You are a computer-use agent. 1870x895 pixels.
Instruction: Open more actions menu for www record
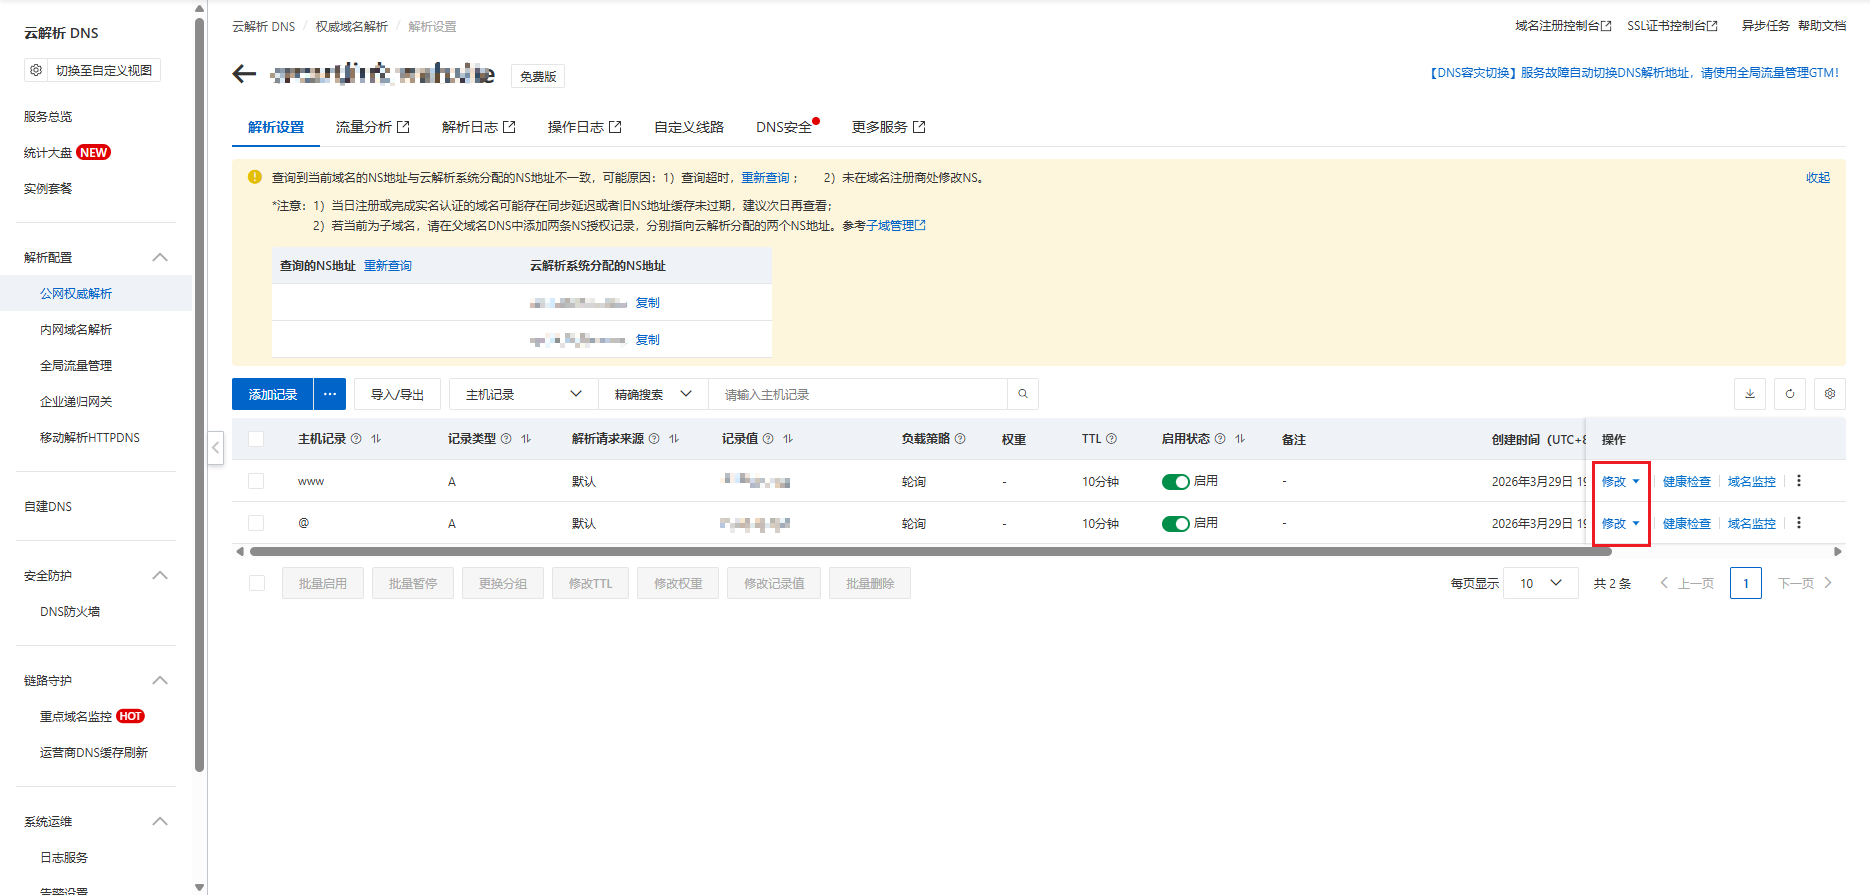pyautogui.click(x=1798, y=481)
